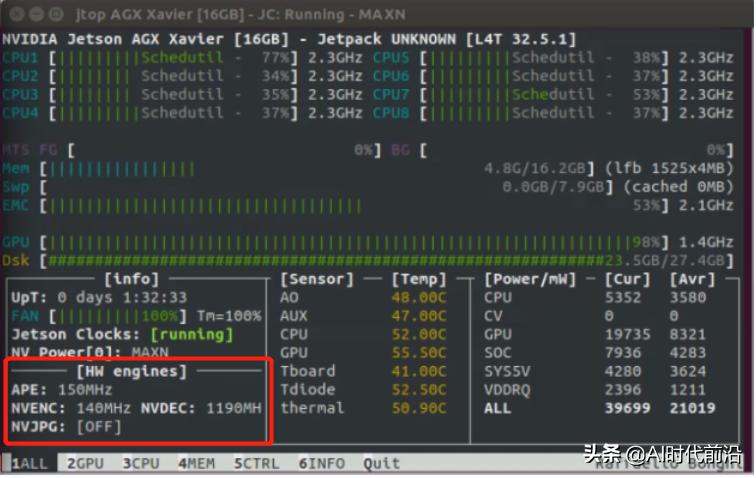756x478 pixels.
Task: Select the 1ALL tab
Action: [29, 464]
